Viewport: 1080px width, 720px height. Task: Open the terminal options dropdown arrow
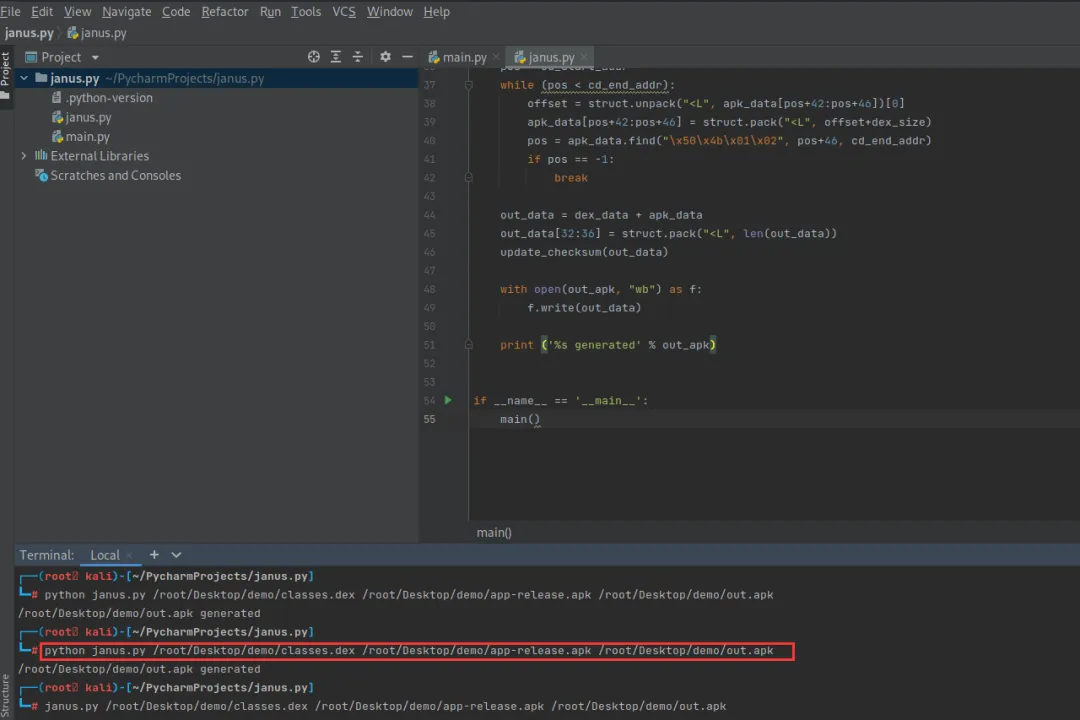[x=177, y=555]
